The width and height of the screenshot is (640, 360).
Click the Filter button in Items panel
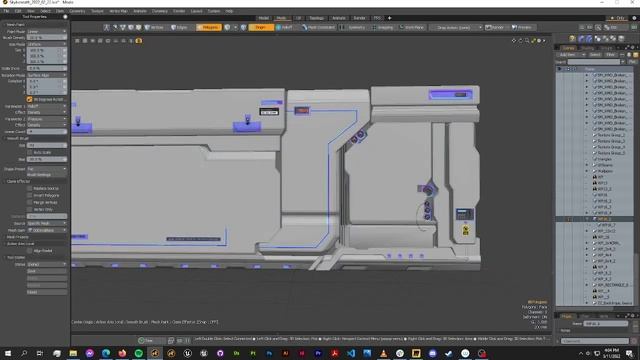[x=610, y=55]
